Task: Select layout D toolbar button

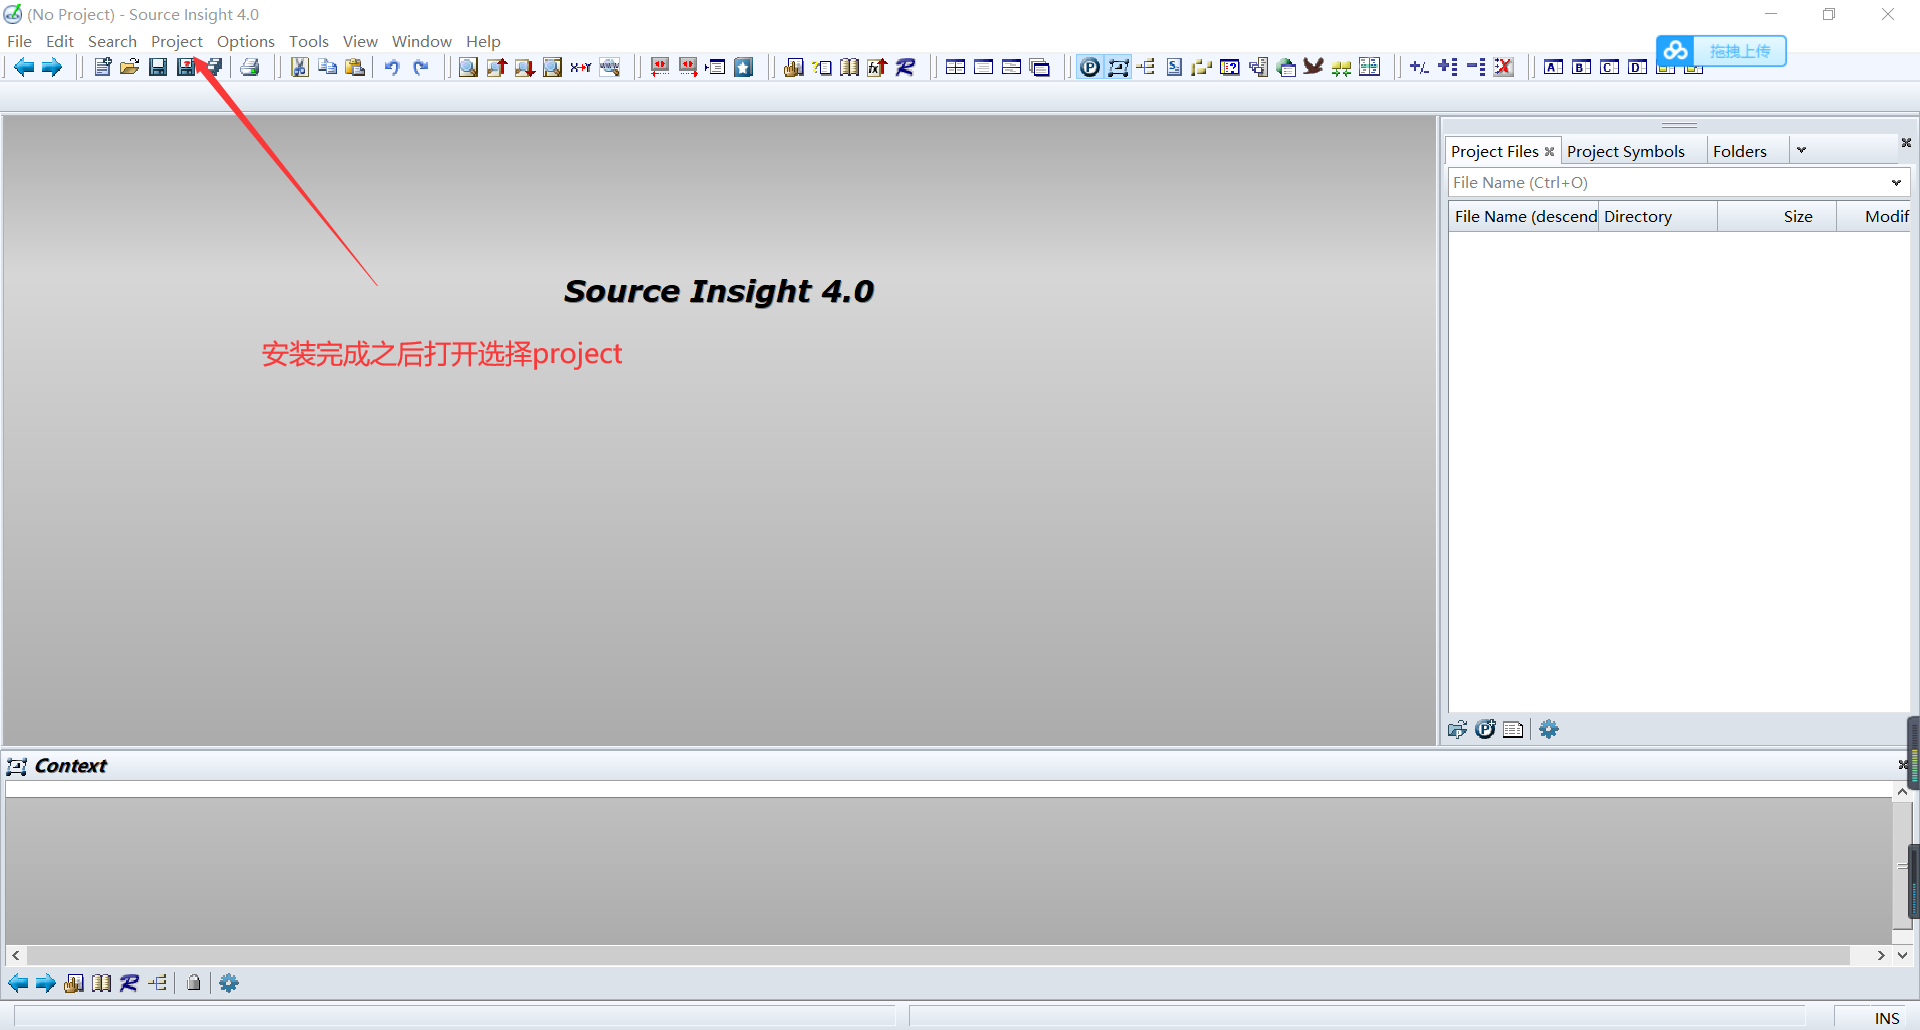Action: coord(1638,67)
